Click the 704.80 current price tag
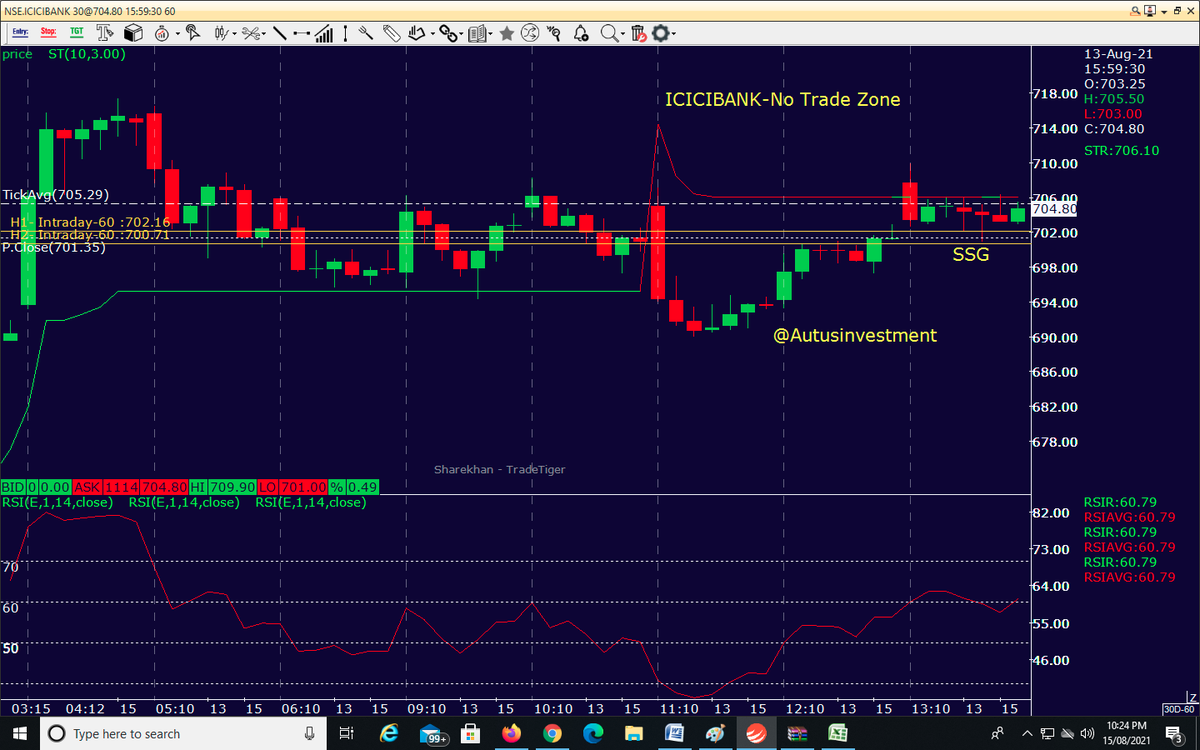Viewport: 1200px width, 750px height. [1054, 209]
